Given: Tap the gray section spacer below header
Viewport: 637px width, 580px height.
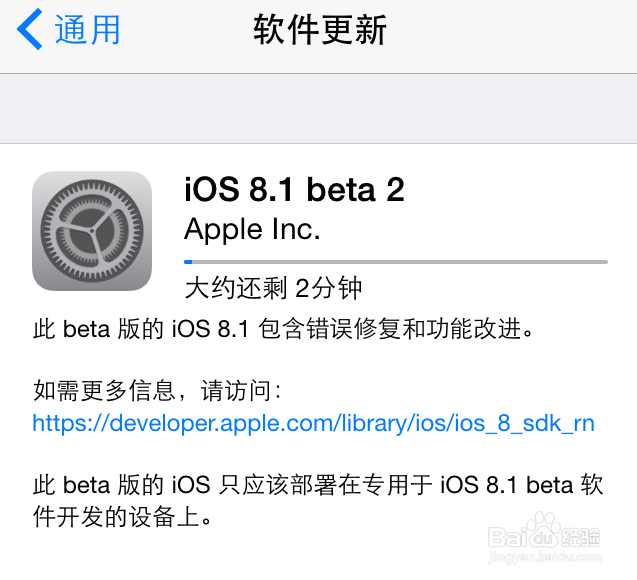Looking at the screenshot, I should 318,108.
